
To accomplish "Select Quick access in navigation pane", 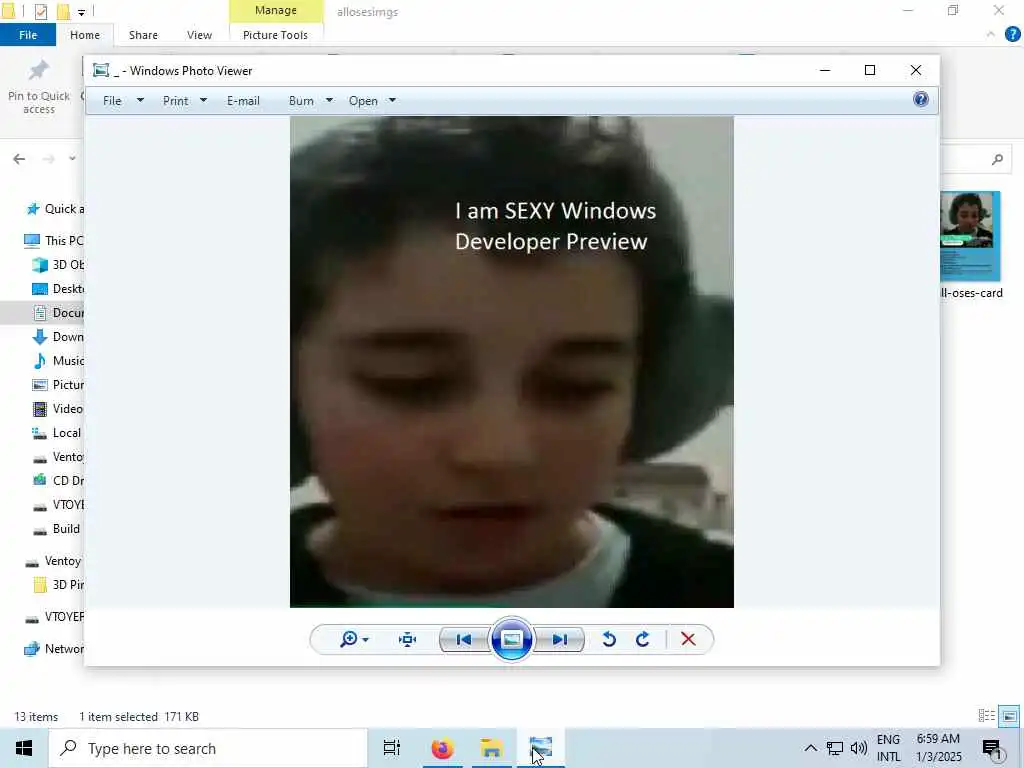I will [x=55, y=209].
